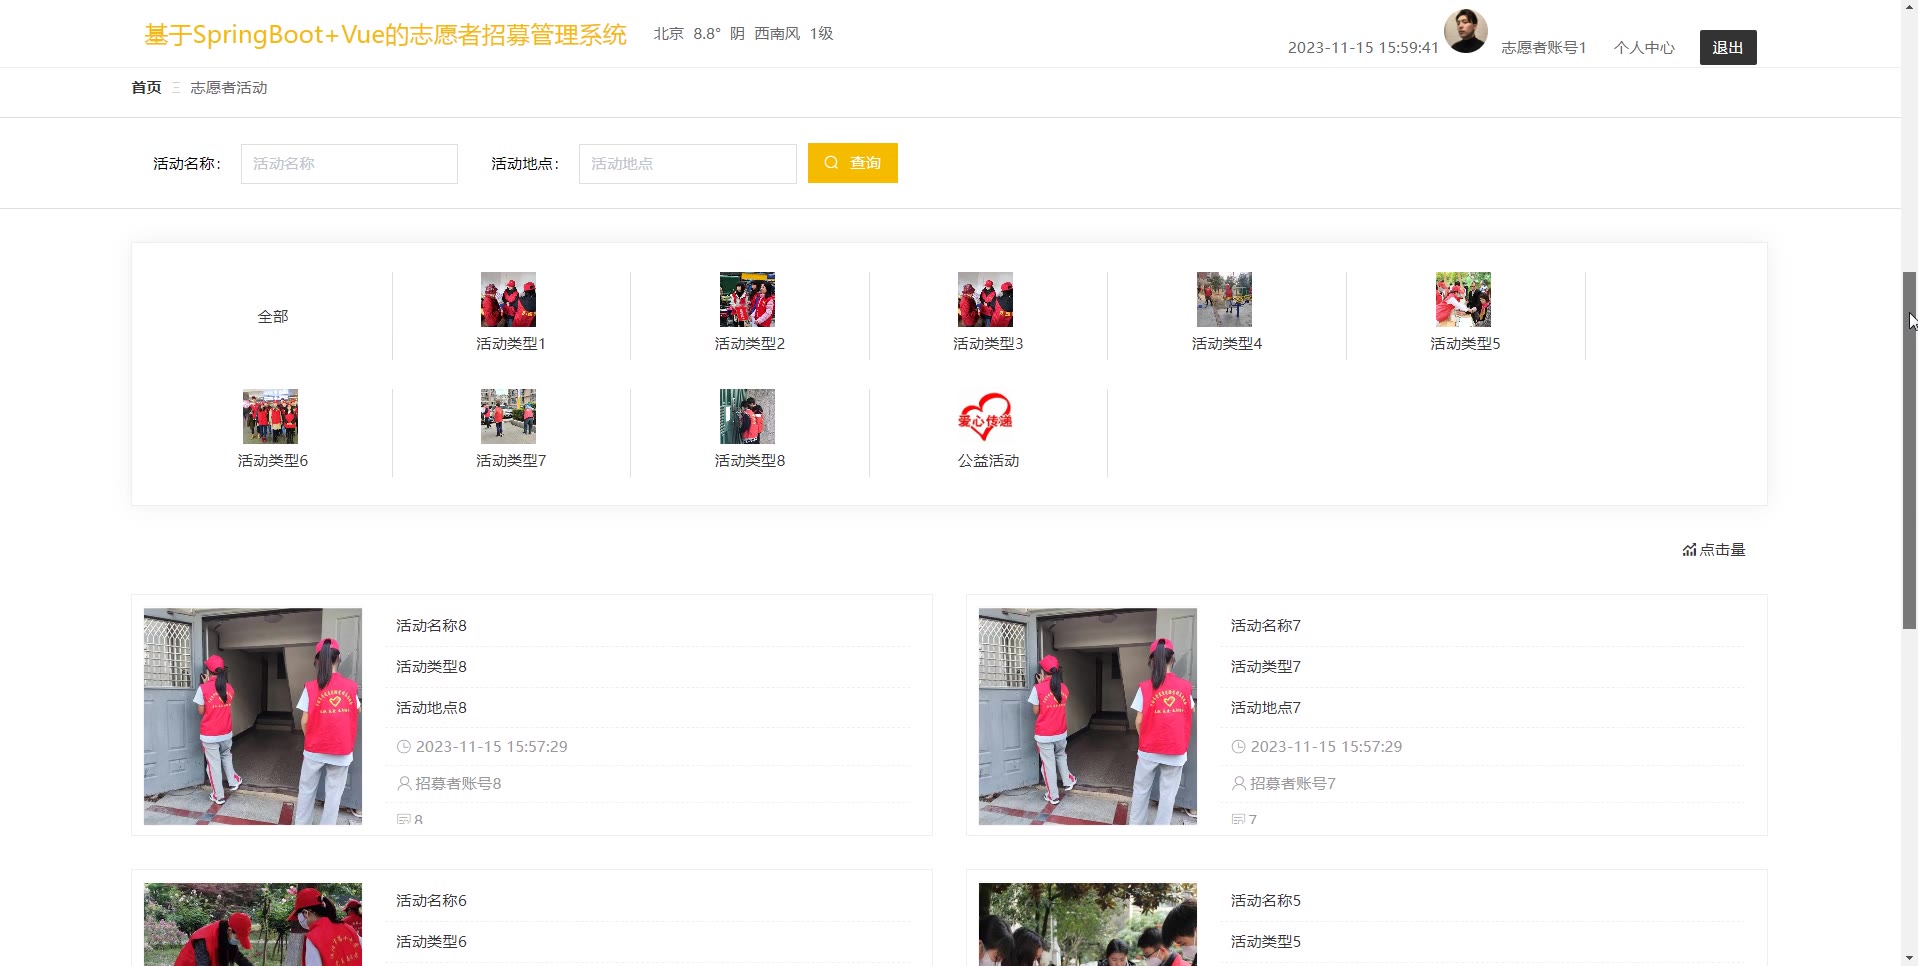Click 活动地点7 text

click(1266, 708)
